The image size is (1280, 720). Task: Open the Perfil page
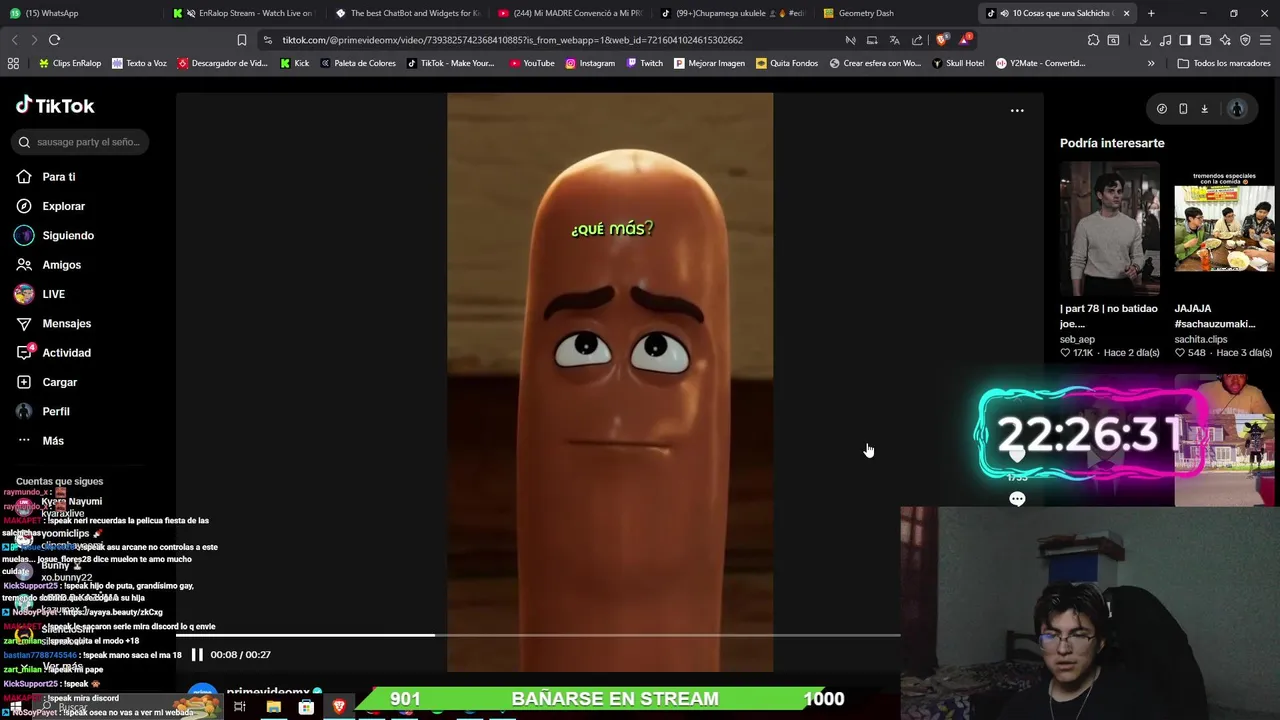pyautogui.click(x=43, y=412)
